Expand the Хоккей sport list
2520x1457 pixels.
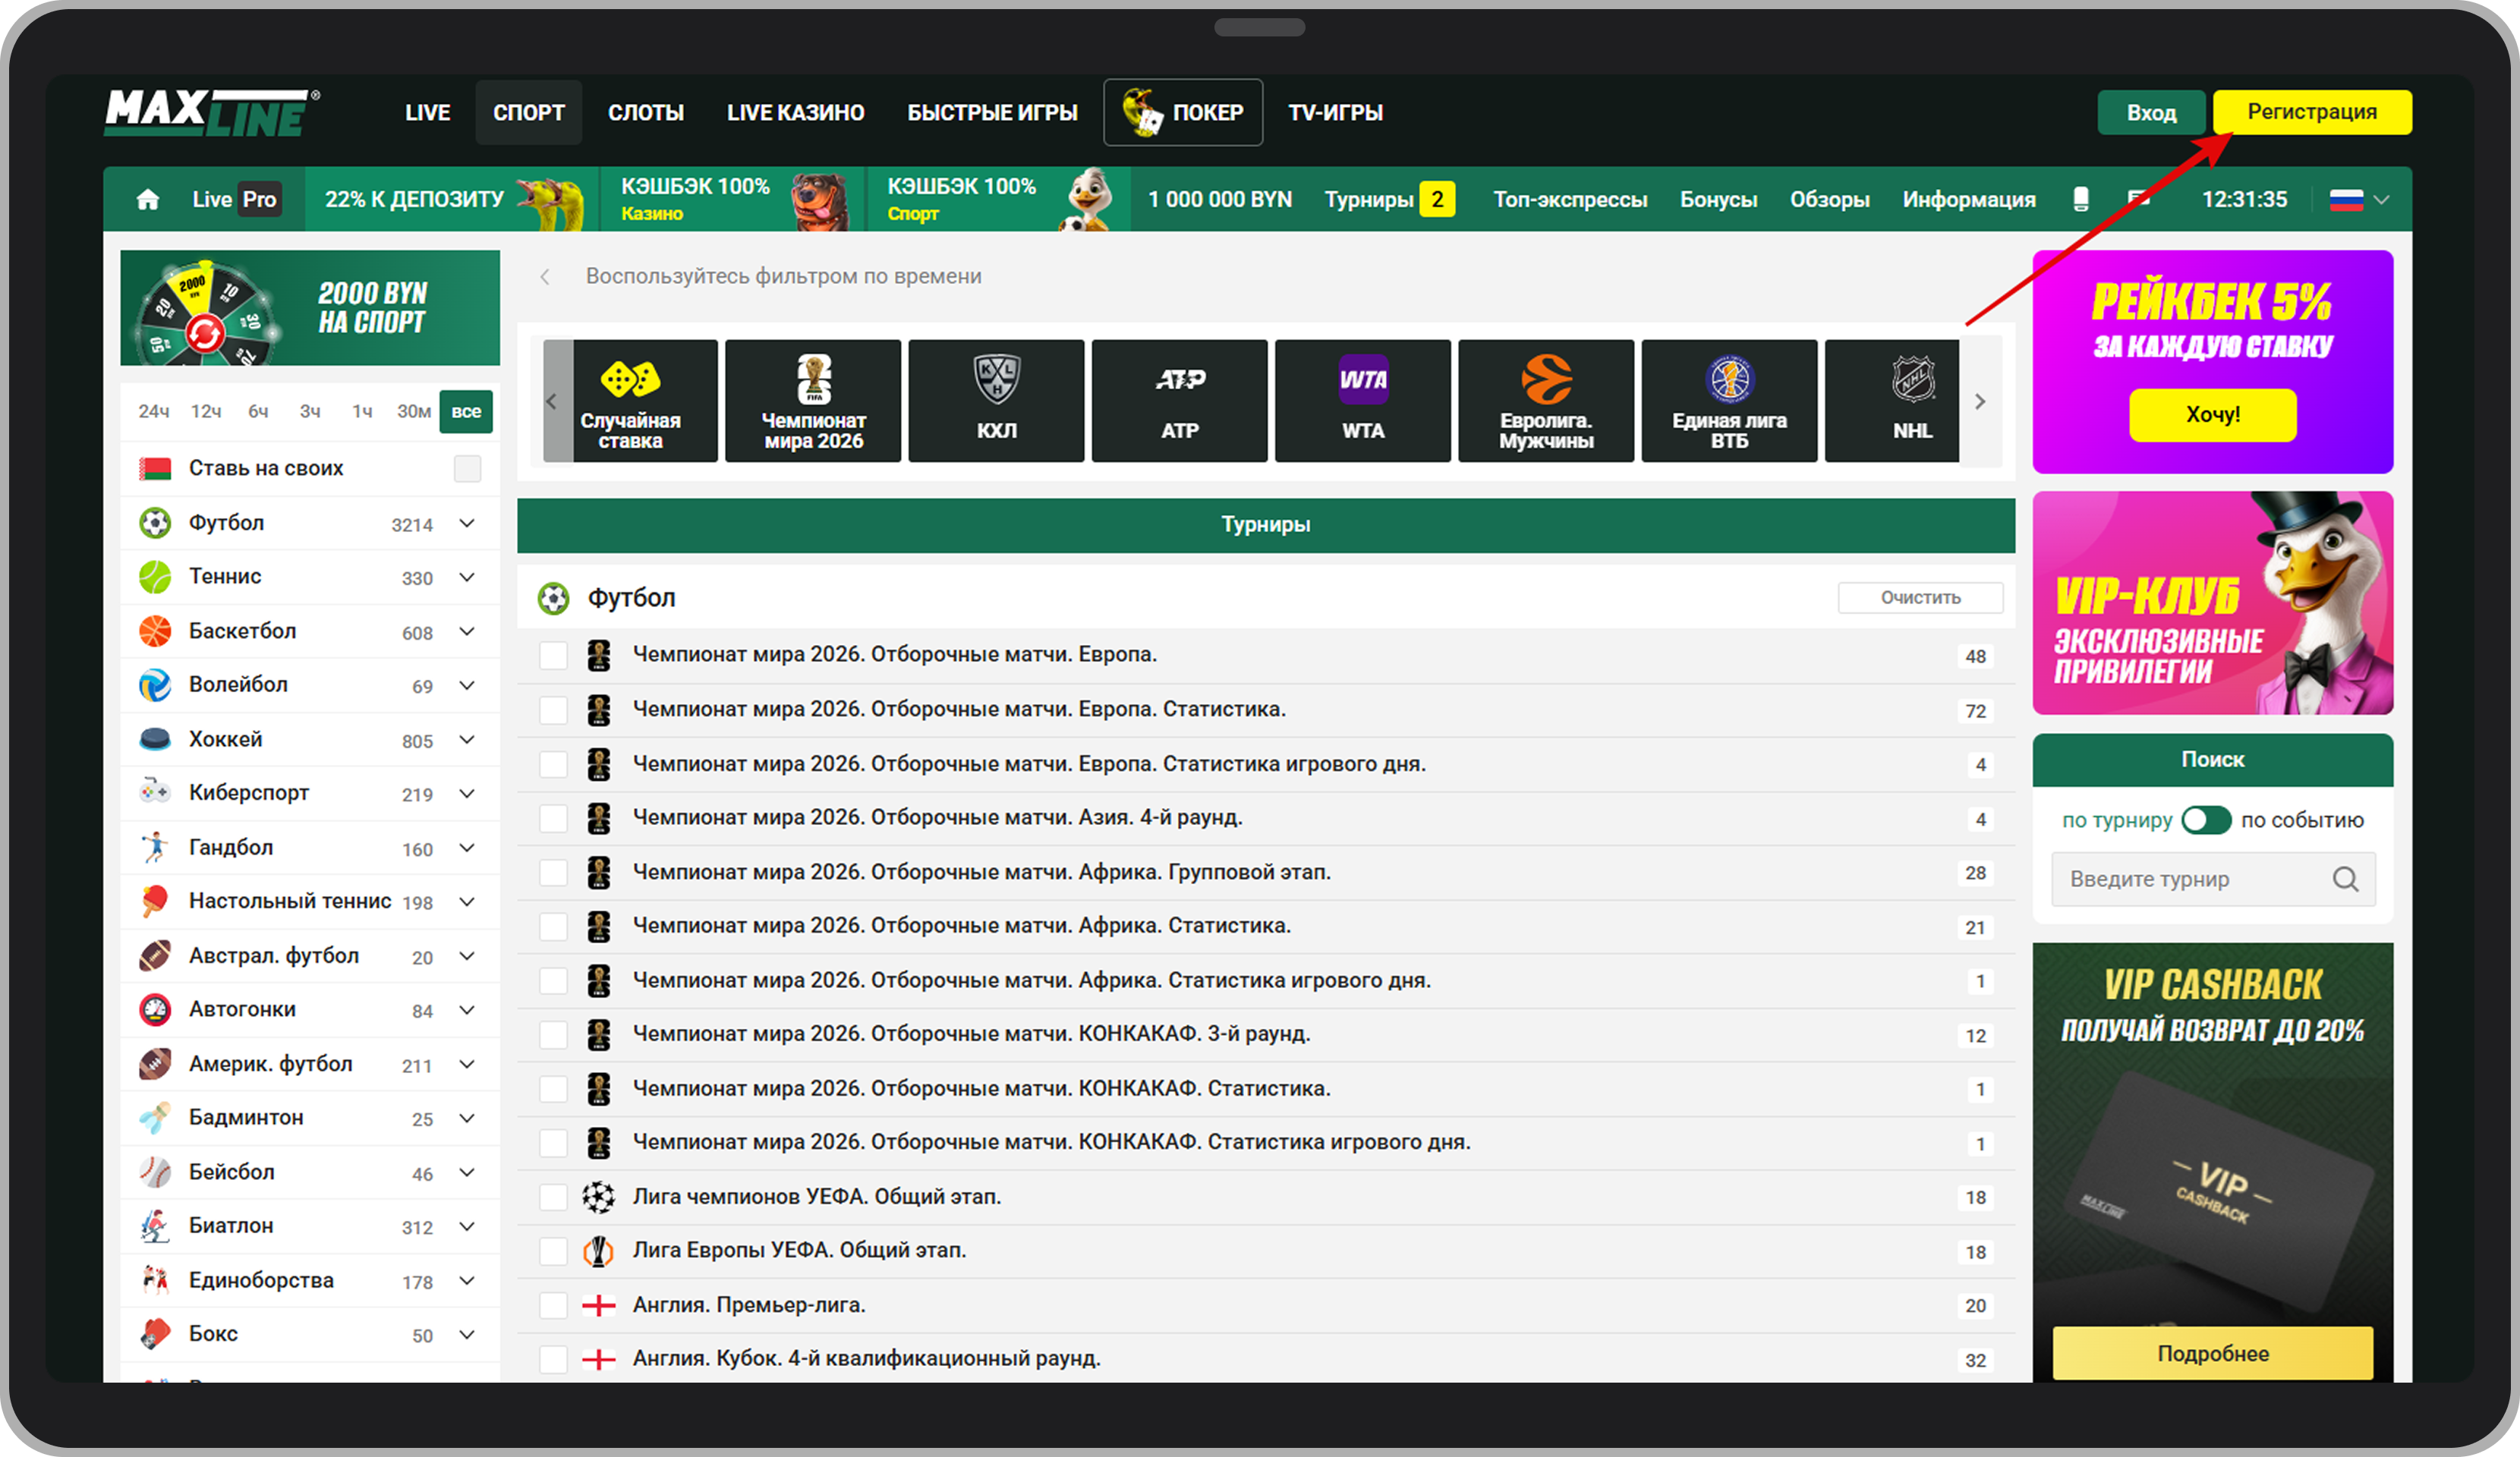coord(466,740)
